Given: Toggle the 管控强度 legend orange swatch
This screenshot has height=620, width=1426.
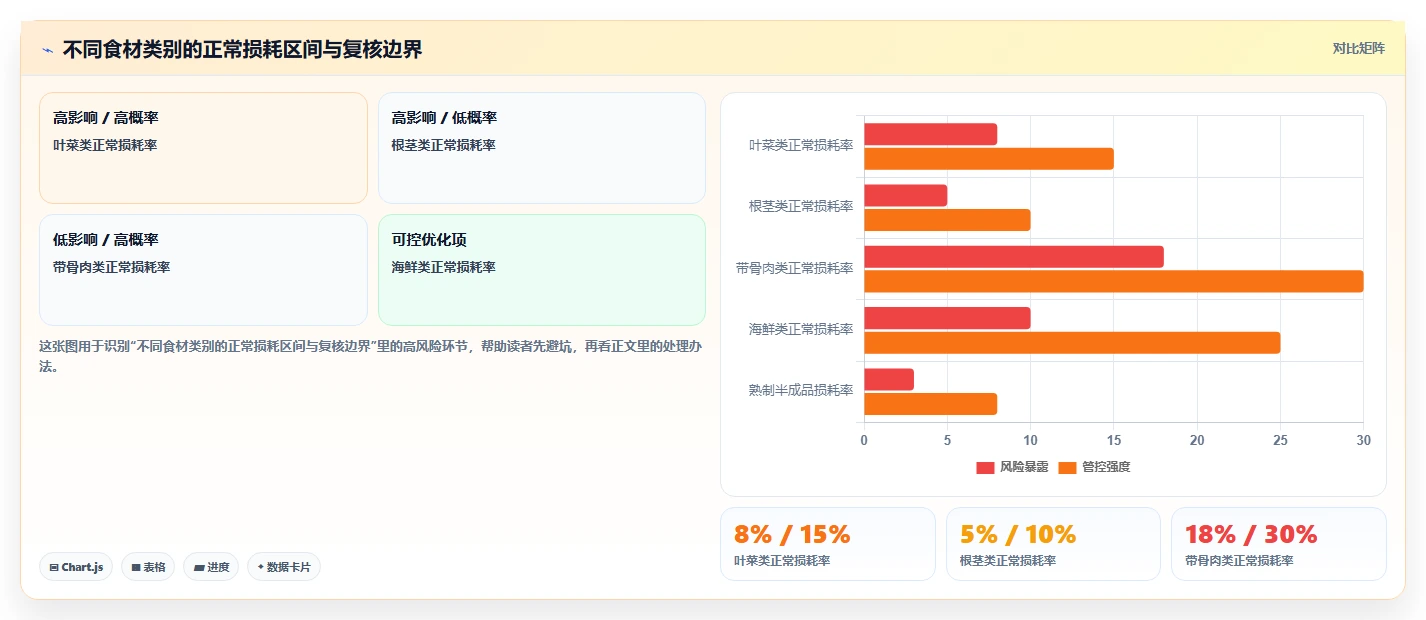Looking at the screenshot, I should coord(1067,467).
